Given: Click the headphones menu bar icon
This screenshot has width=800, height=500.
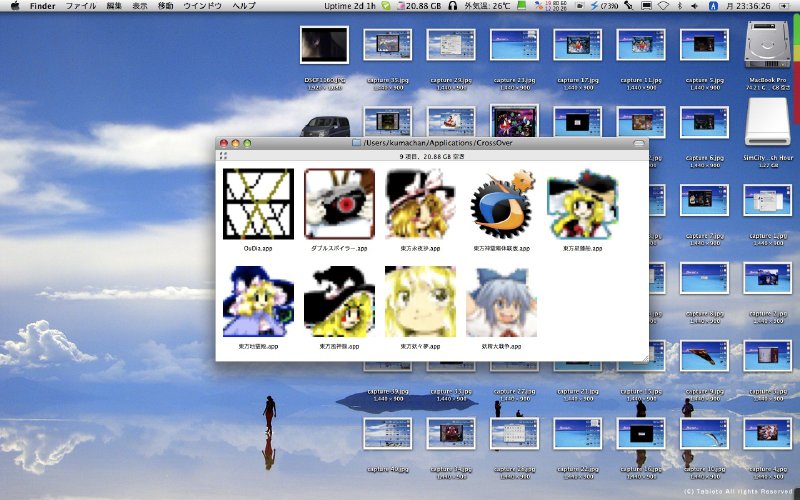Looking at the screenshot, I should (453, 6).
